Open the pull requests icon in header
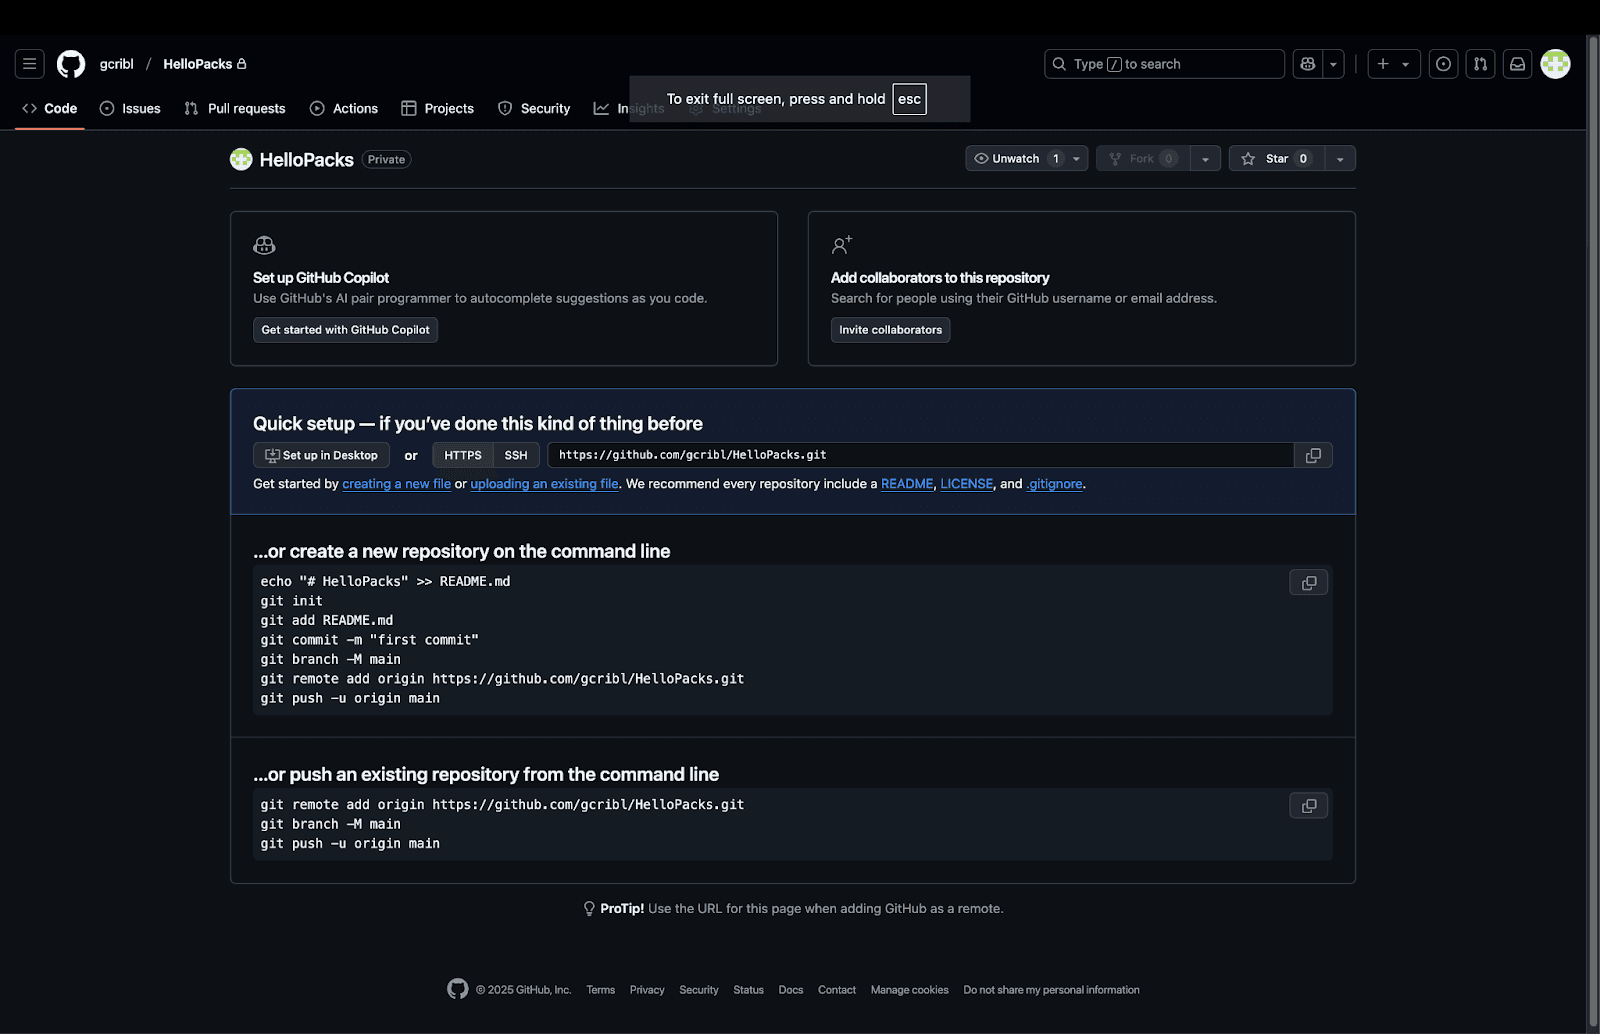 (x=1480, y=64)
